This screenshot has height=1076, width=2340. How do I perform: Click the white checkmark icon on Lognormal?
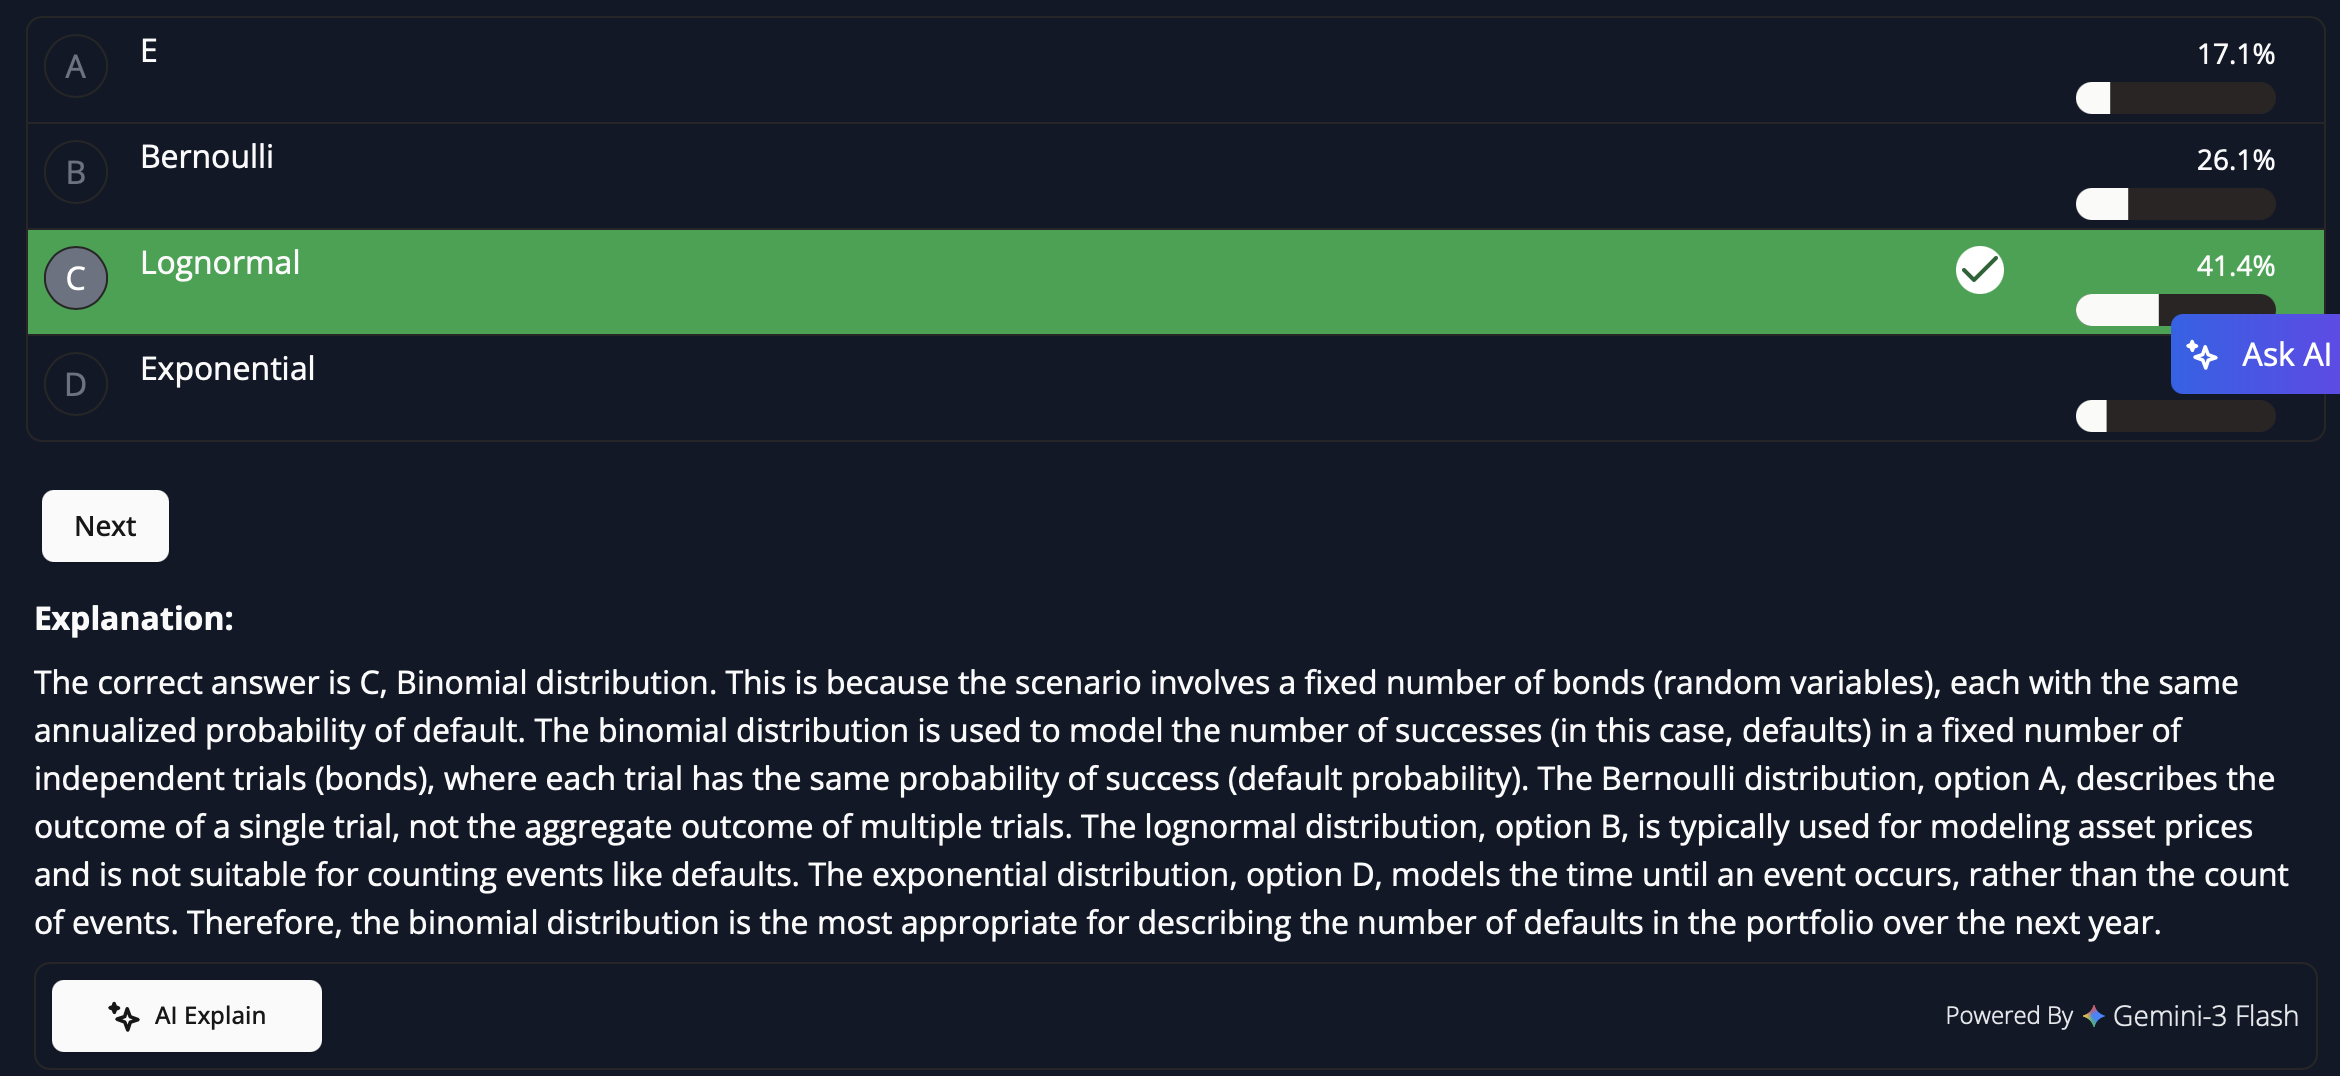[x=1979, y=270]
